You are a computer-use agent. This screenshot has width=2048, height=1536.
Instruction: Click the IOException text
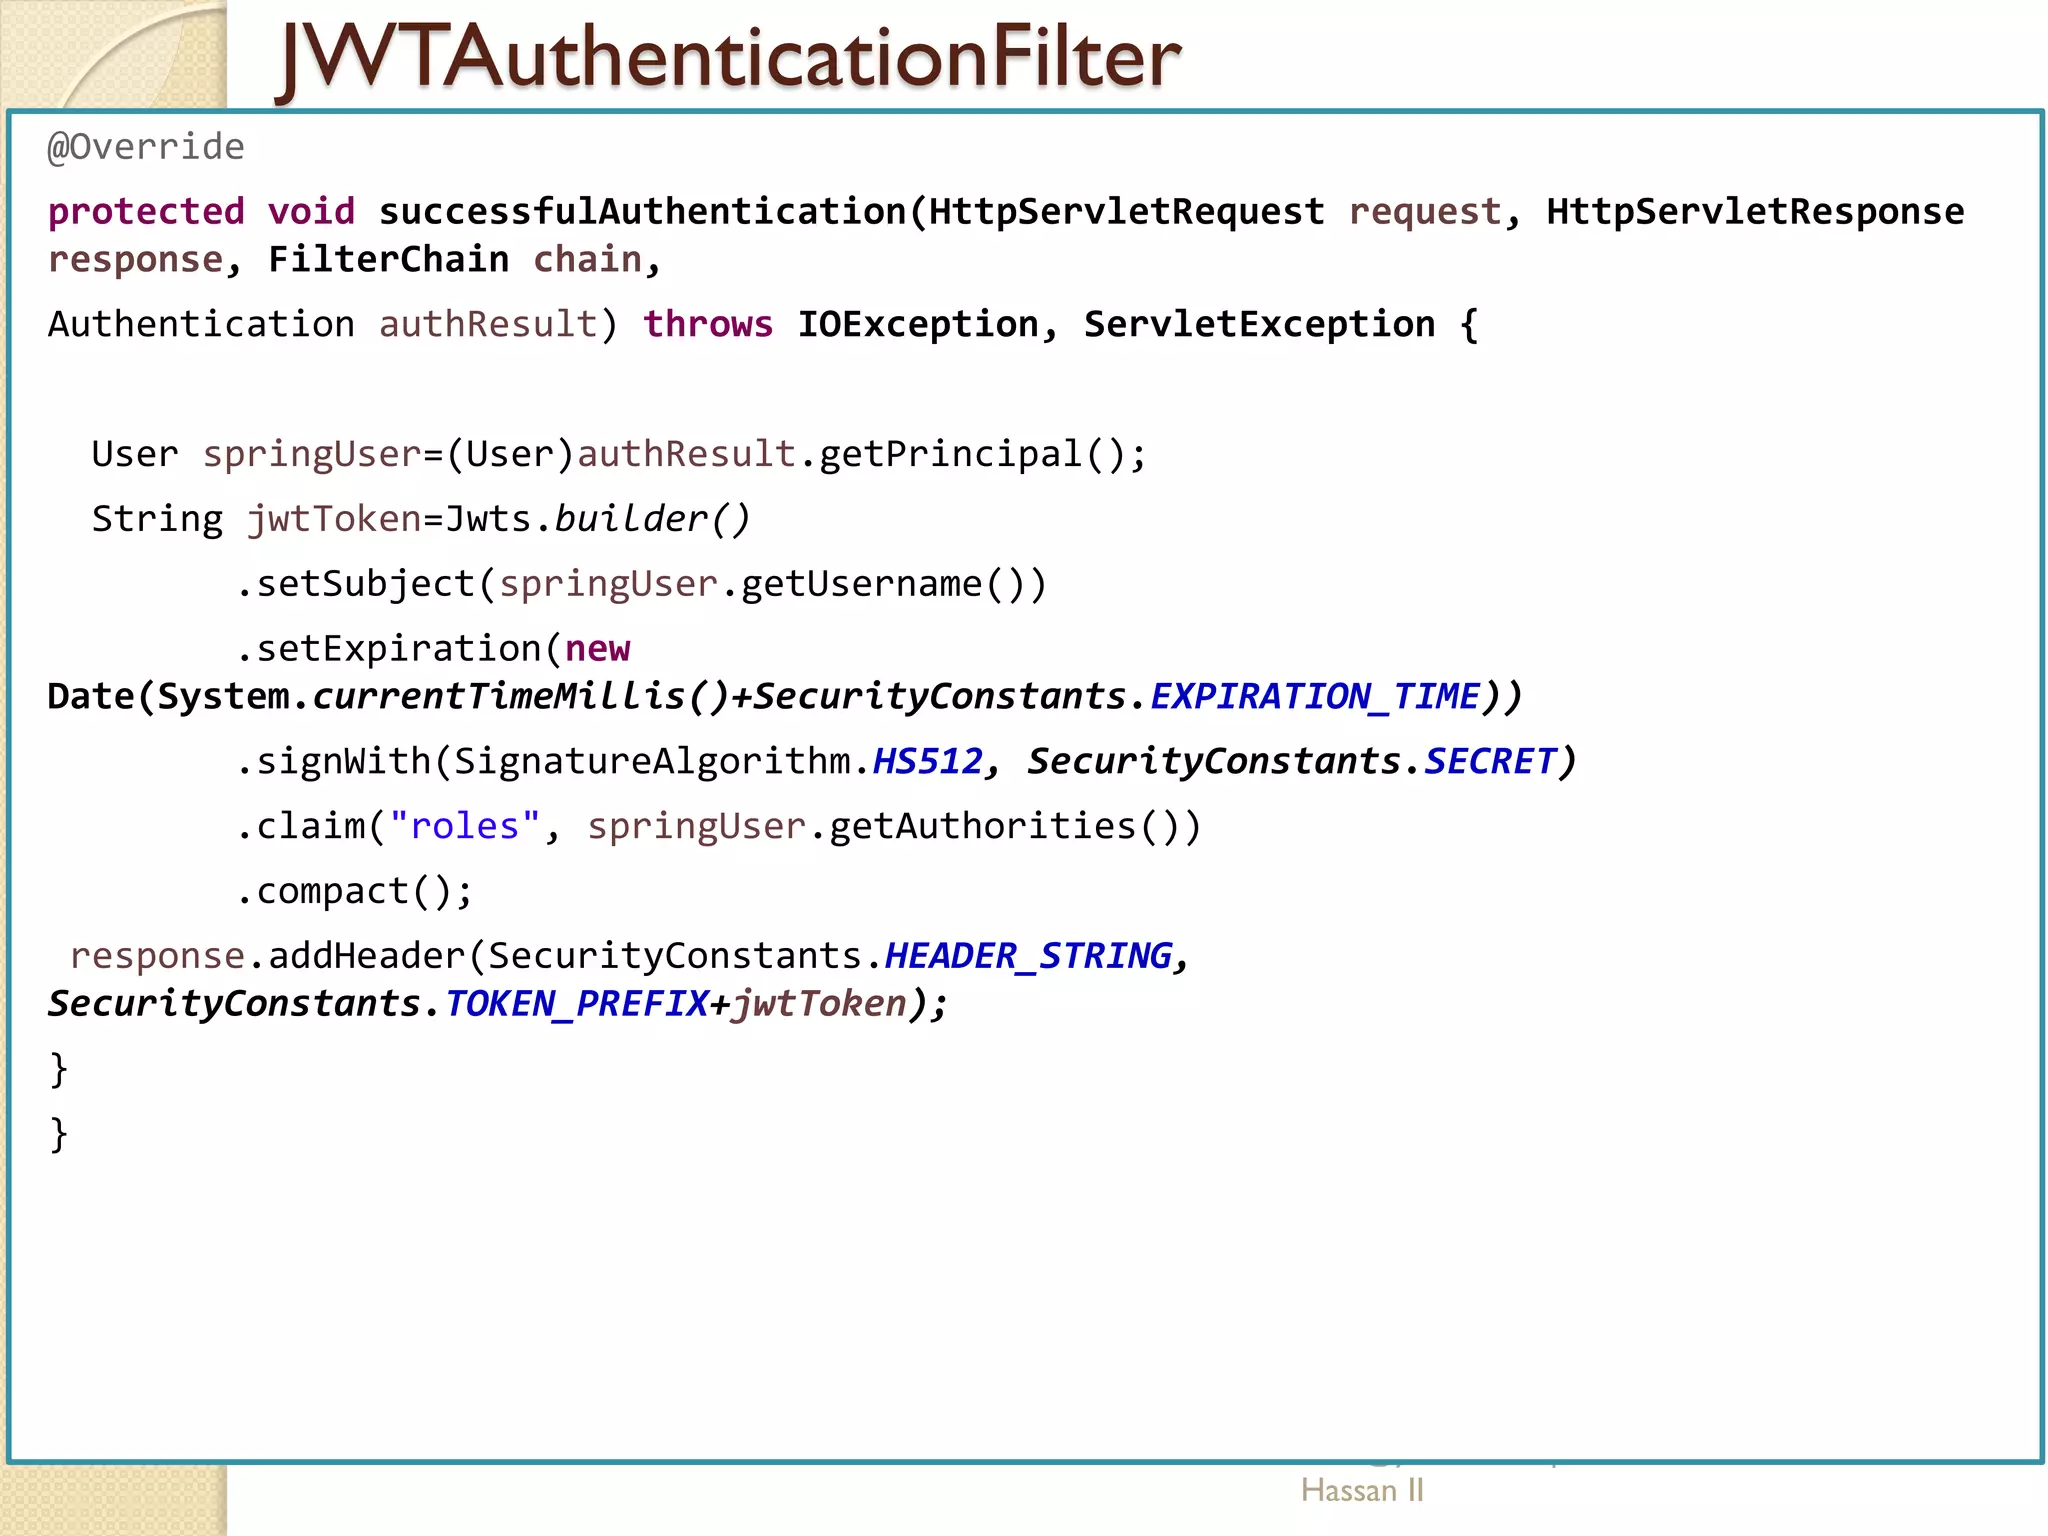917,325
